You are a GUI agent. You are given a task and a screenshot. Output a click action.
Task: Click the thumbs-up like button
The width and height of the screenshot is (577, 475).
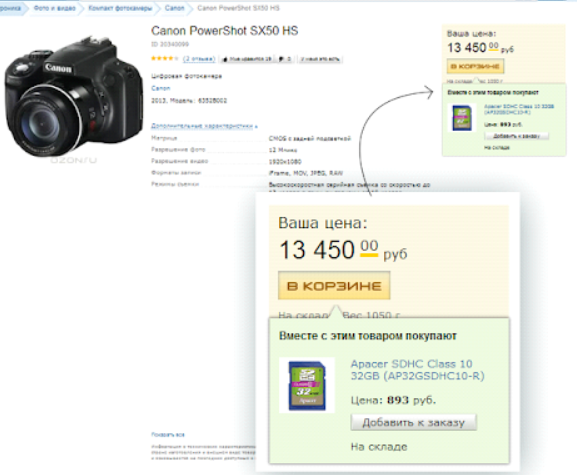tap(247, 59)
